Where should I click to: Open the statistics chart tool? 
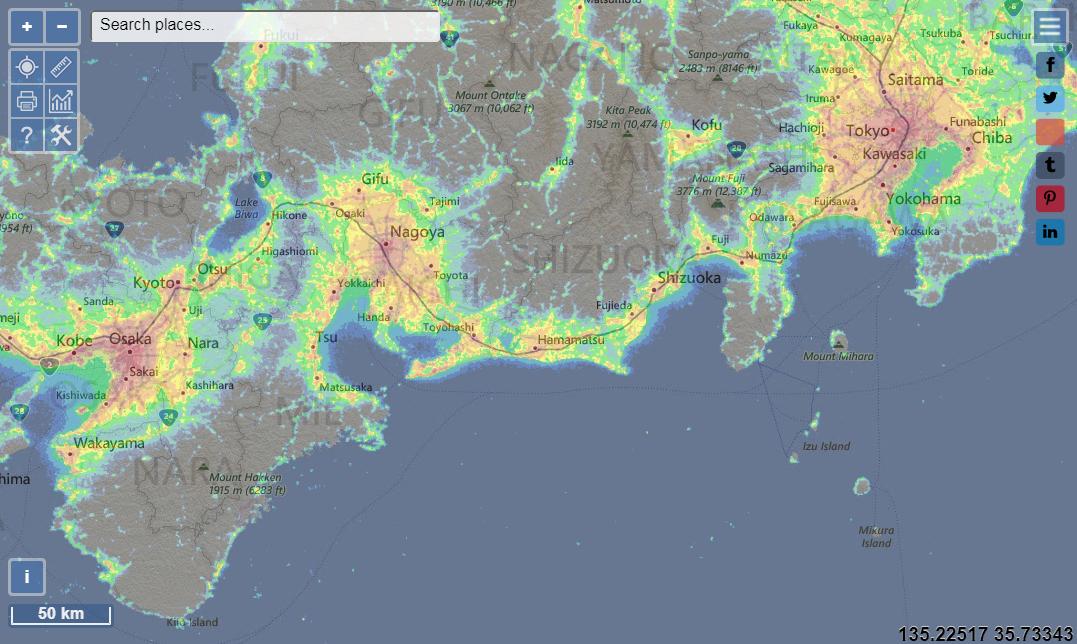tap(62, 101)
